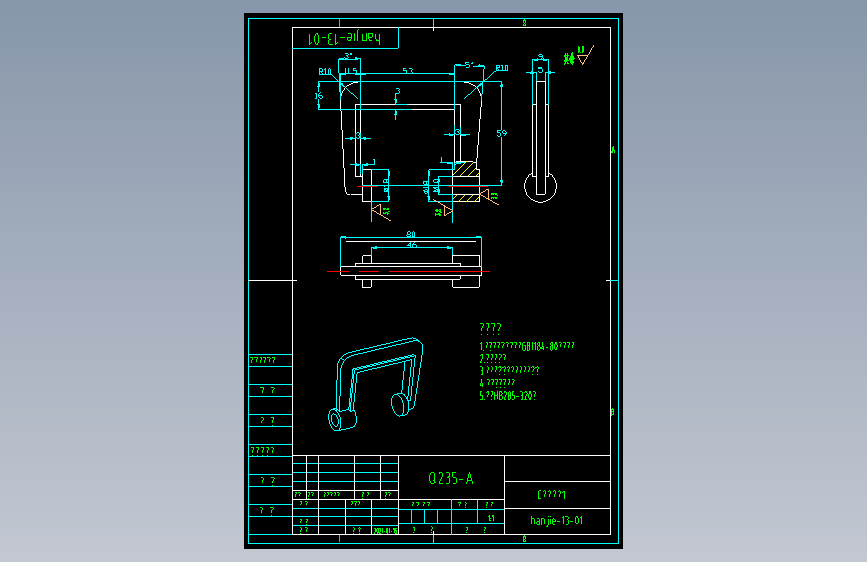Click the note line containing HB285-320
Image resolution: width=867 pixels, height=562 pixels.
[x=508, y=396]
